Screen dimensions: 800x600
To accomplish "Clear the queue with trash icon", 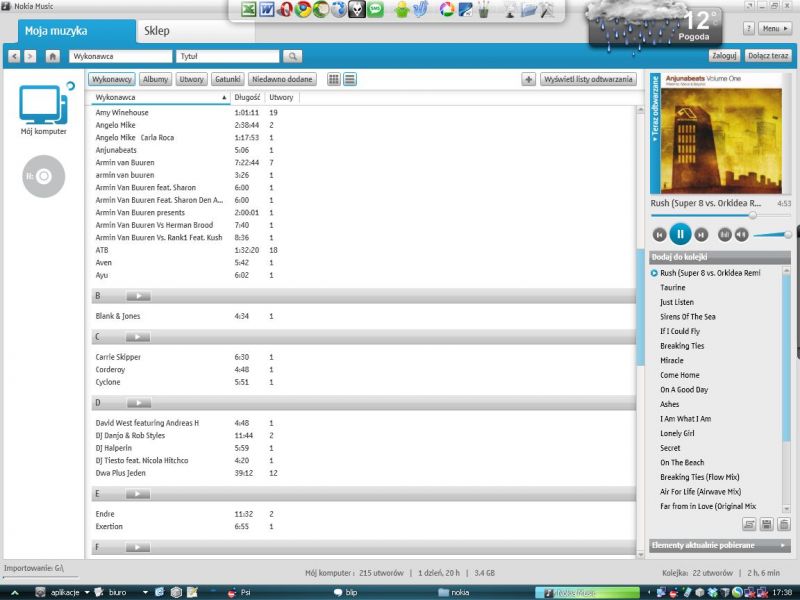I will [x=784, y=524].
